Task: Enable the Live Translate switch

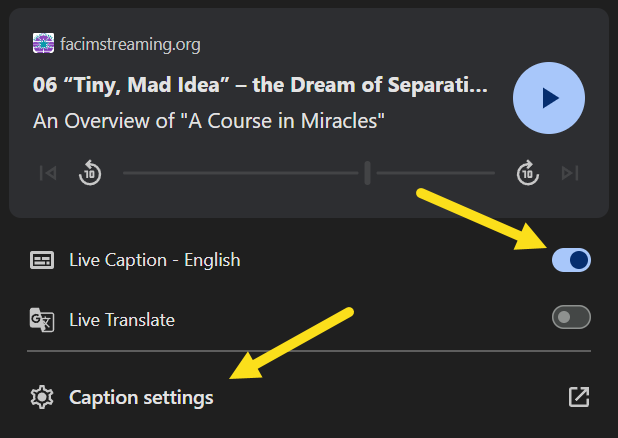Action: 571,317
